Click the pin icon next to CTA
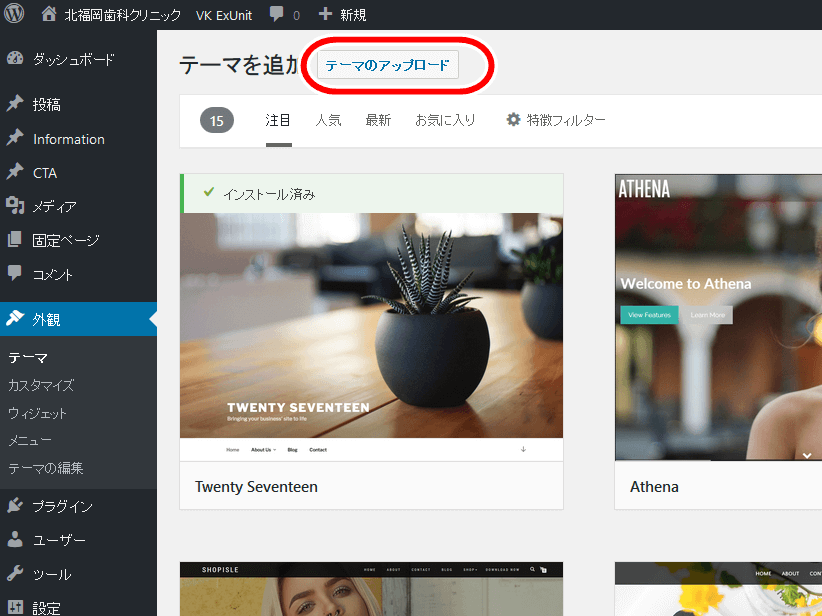822x616 pixels. tap(15, 172)
